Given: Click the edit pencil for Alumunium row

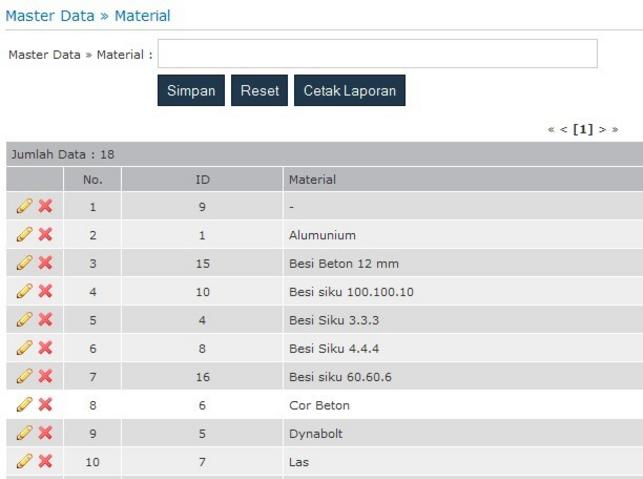Looking at the screenshot, I should (25, 235).
